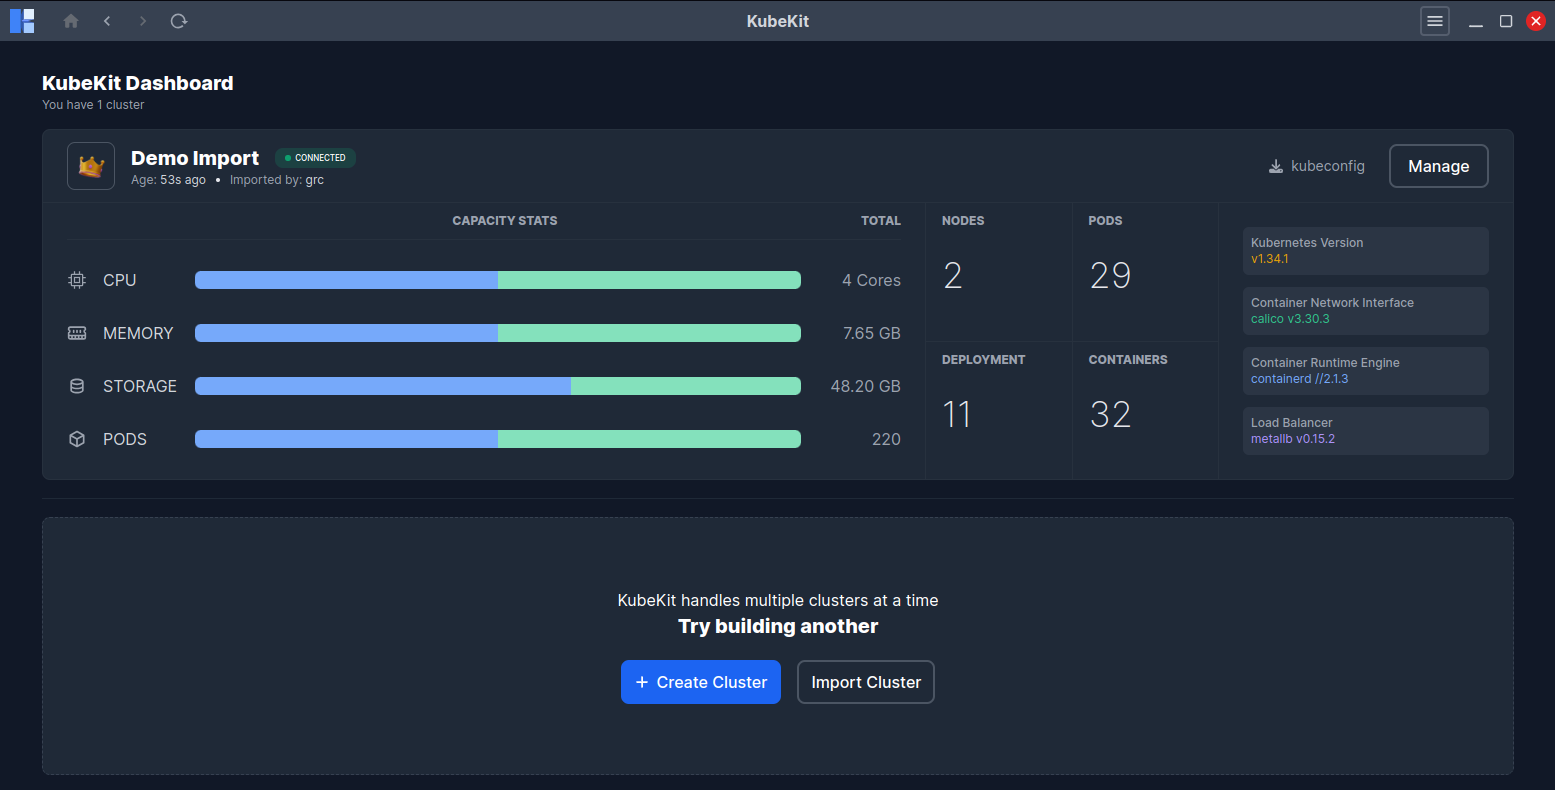Click the Create Cluster button
1555x790 pixels.
pyautogui.click(x=700, y=682)
